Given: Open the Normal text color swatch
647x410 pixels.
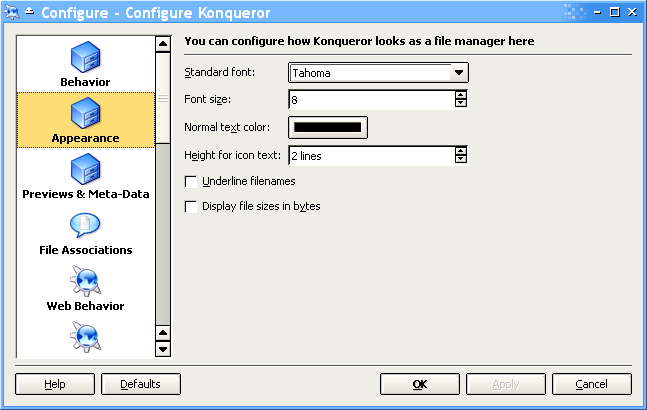Looking at the screenshot, I should tap(328, 127).
